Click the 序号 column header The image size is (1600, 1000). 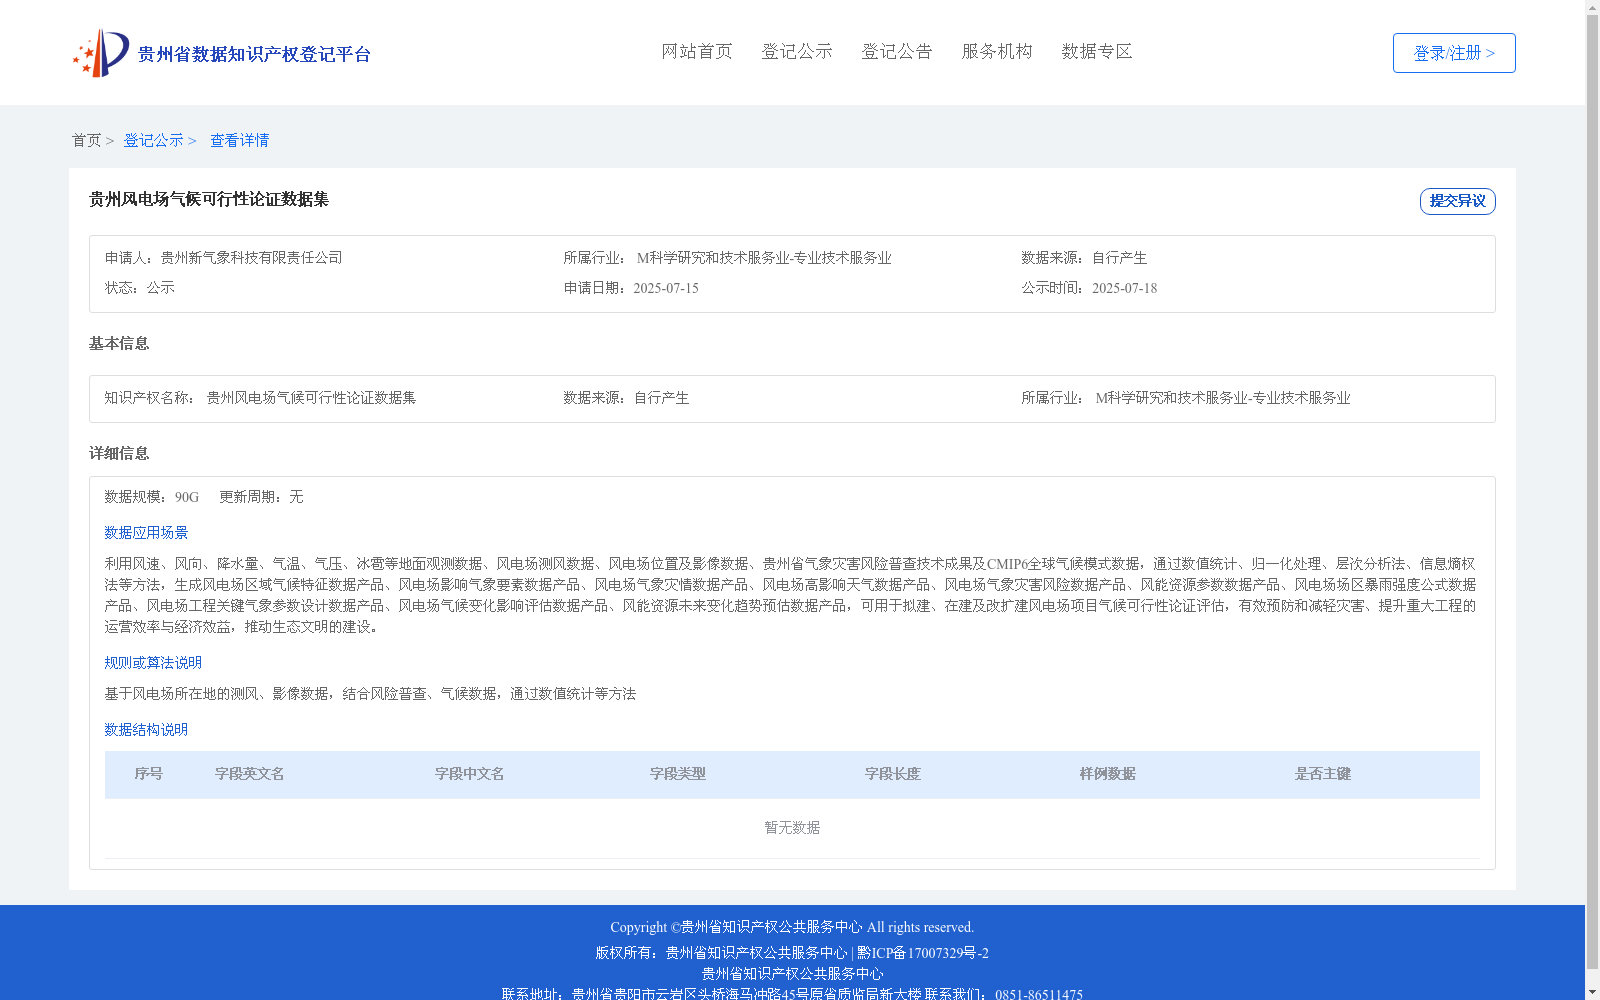pos(149,774)
